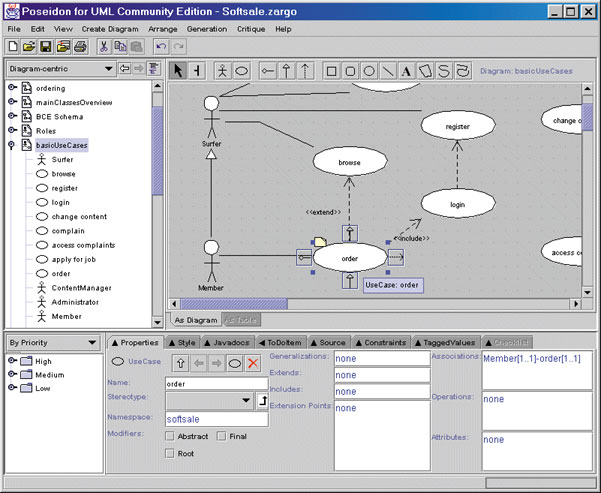Click the Copy icon in toolbar
This screenshot has width=601, height=493.
click(120, 47)
